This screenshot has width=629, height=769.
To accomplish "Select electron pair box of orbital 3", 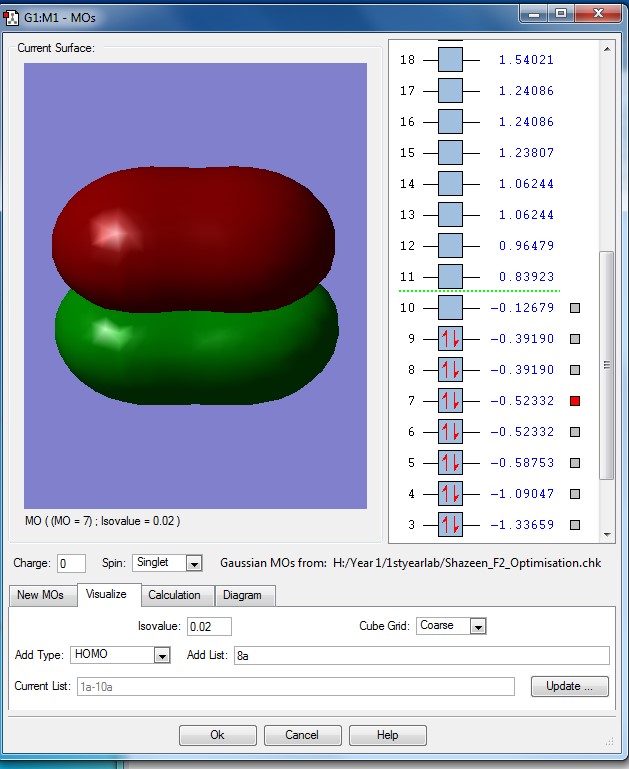I will pyautogui.click(x=450, y=525).
